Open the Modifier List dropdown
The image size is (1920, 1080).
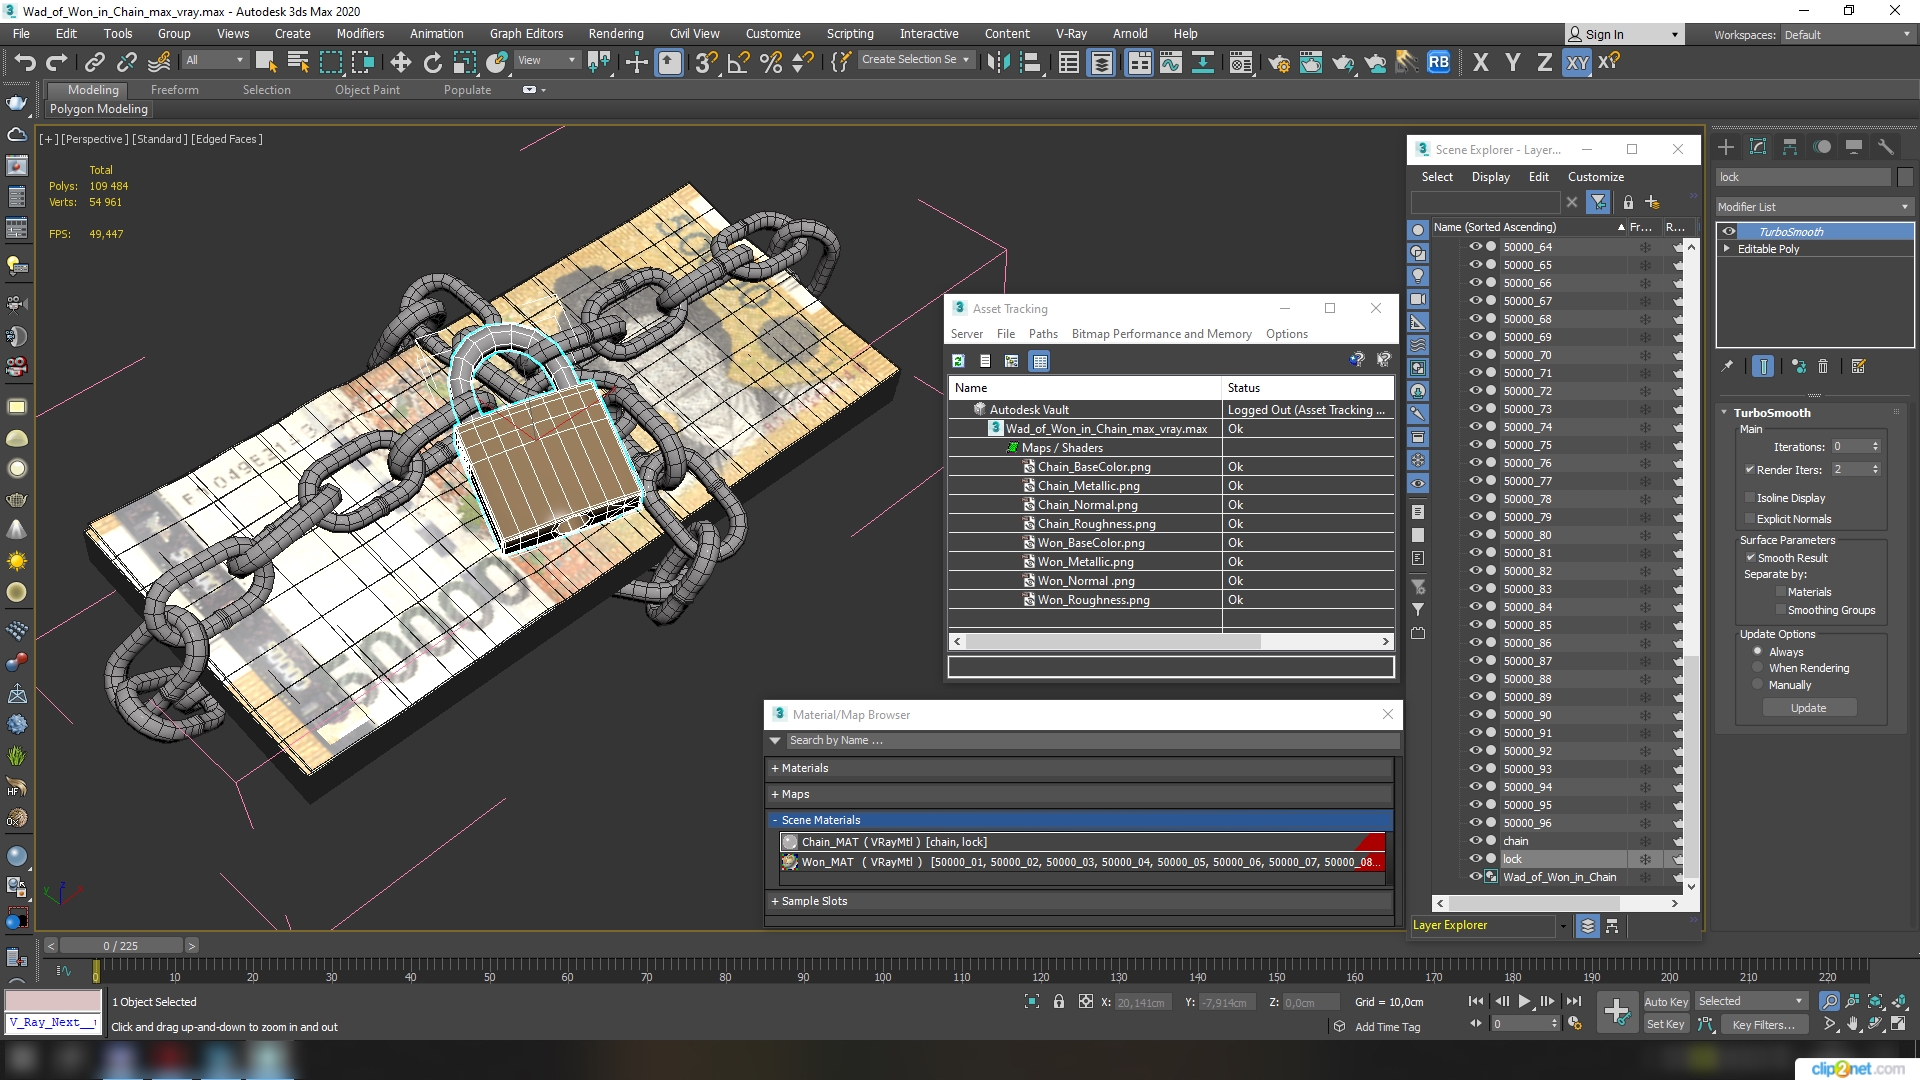pos(1813,206)
